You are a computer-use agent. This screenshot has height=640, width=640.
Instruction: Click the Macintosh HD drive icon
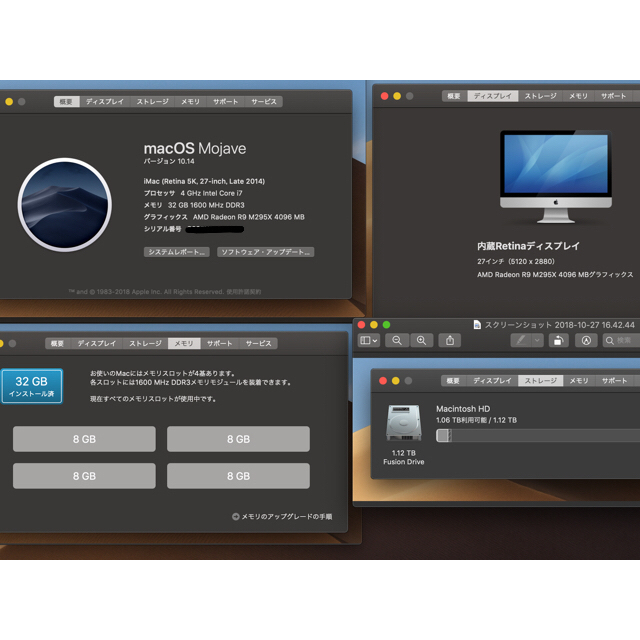point(404,423)
